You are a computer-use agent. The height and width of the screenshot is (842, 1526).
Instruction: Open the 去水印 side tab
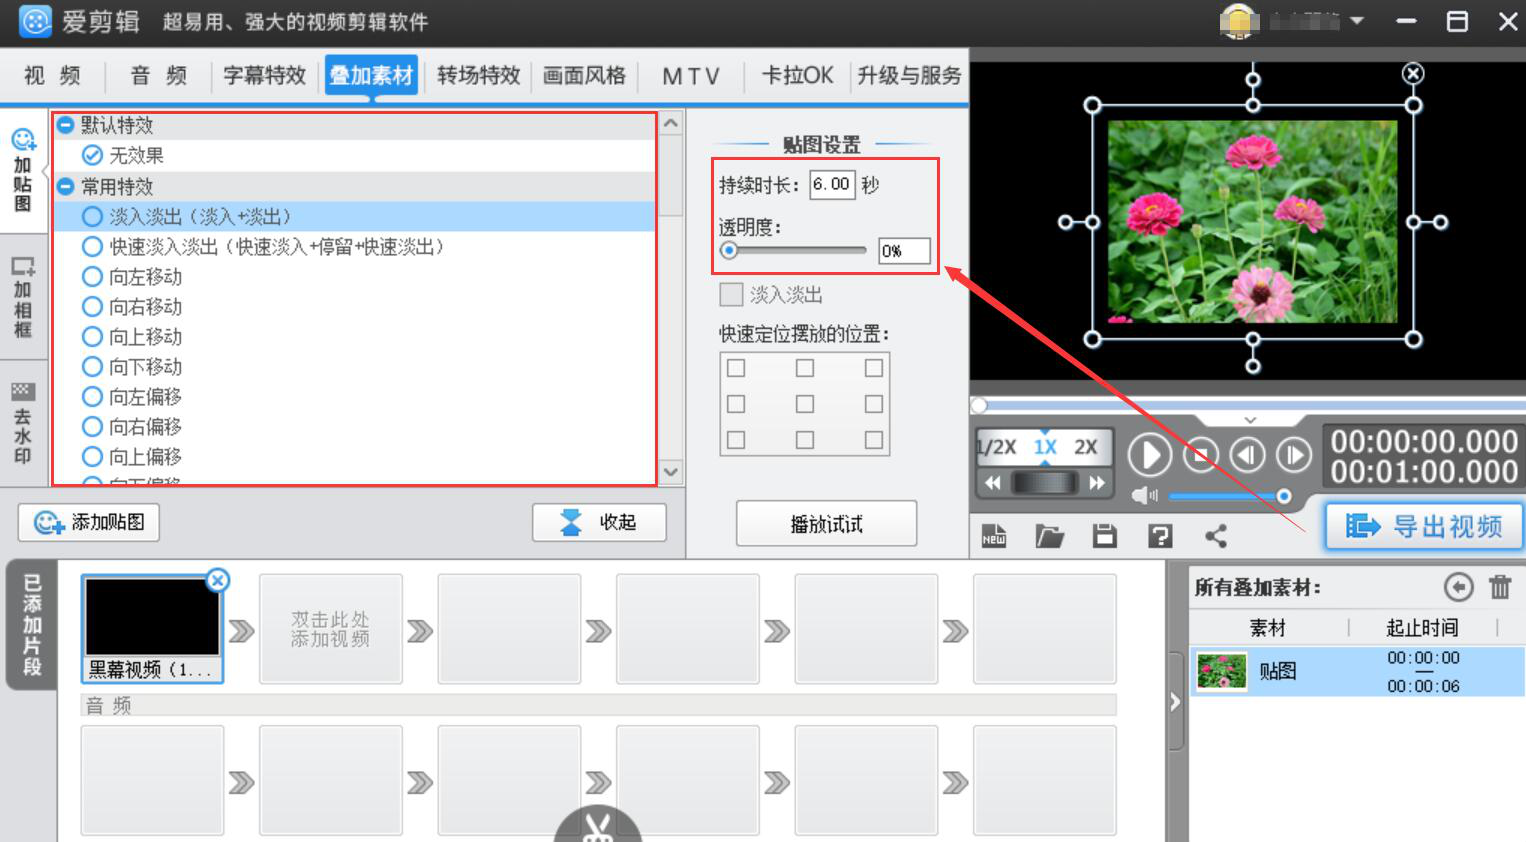point(23,423)
